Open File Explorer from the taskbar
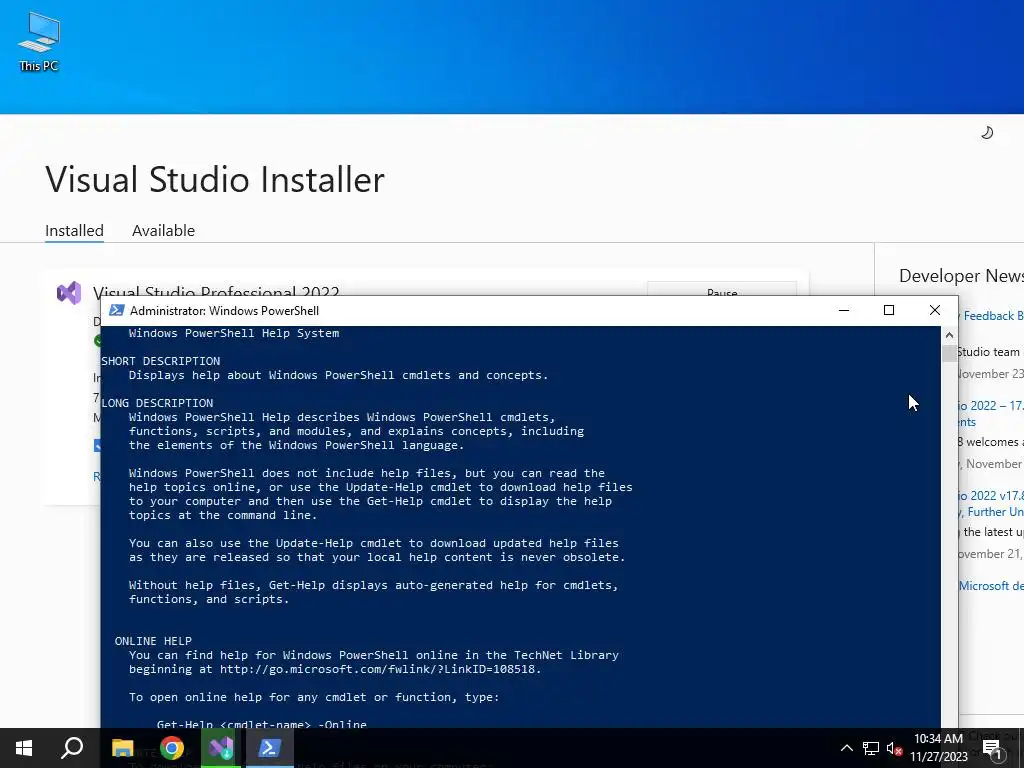This screenshot has width=1024, height=768. 122,748
